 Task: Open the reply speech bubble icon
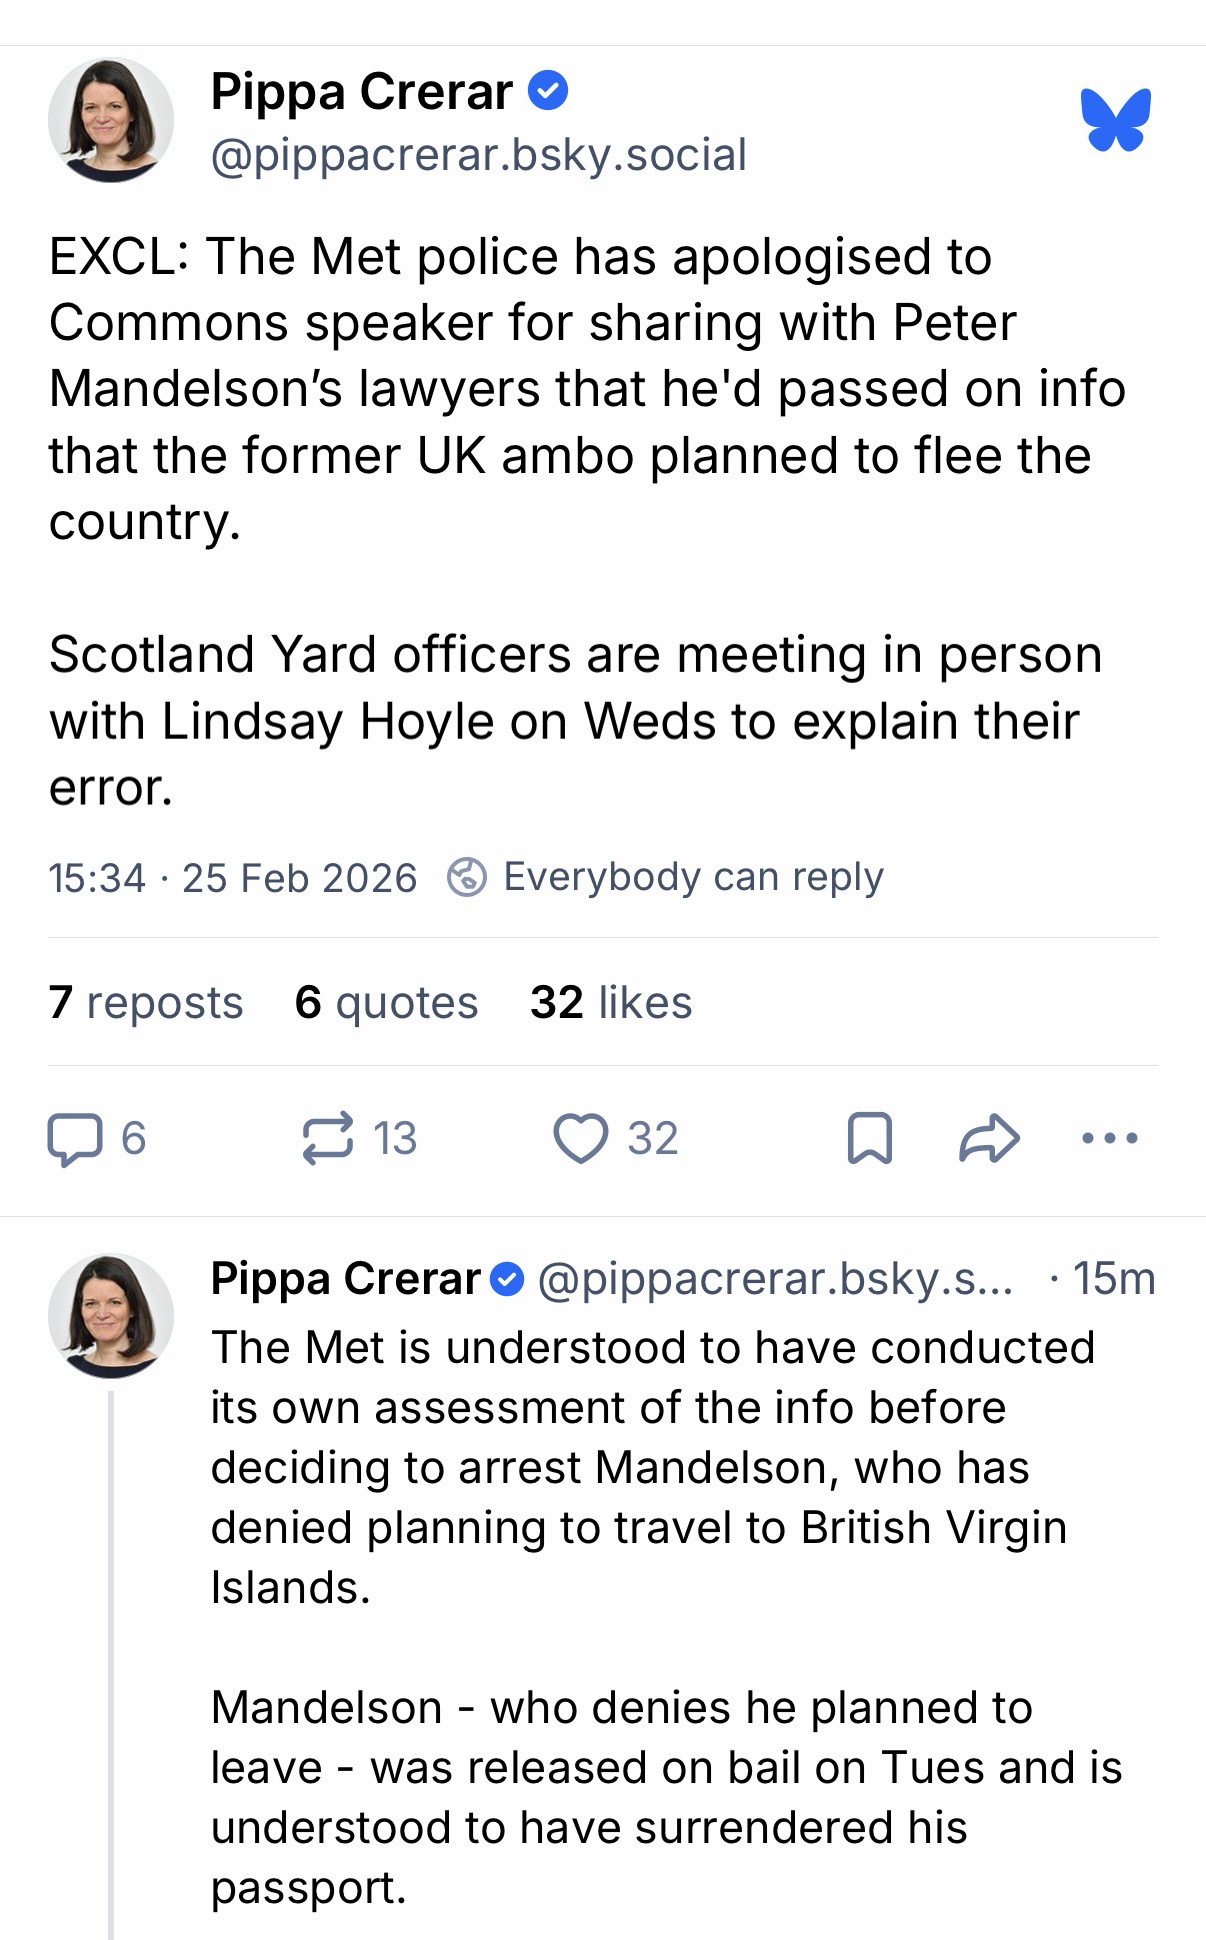75,1139
